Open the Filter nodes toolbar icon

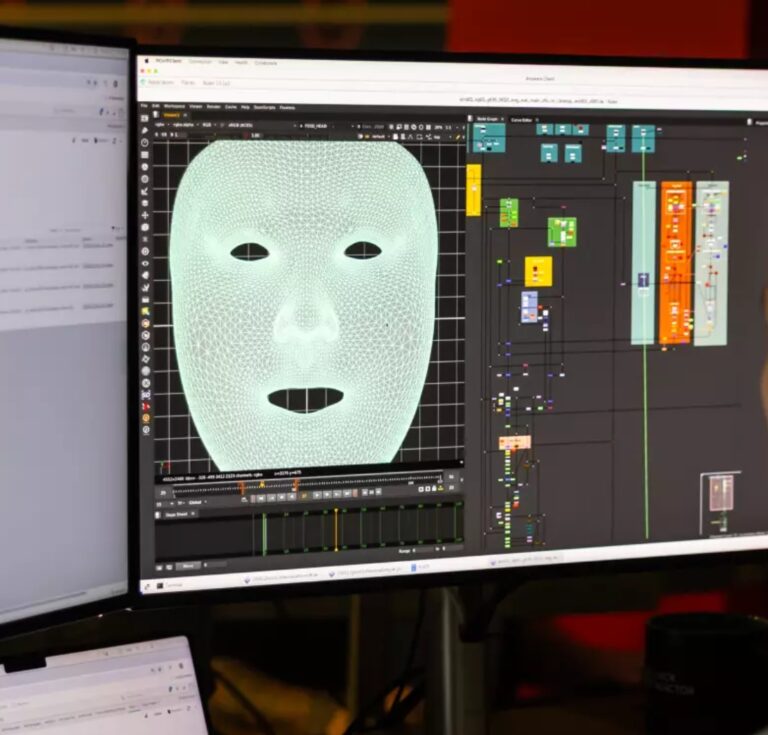[x=145, y=179]
